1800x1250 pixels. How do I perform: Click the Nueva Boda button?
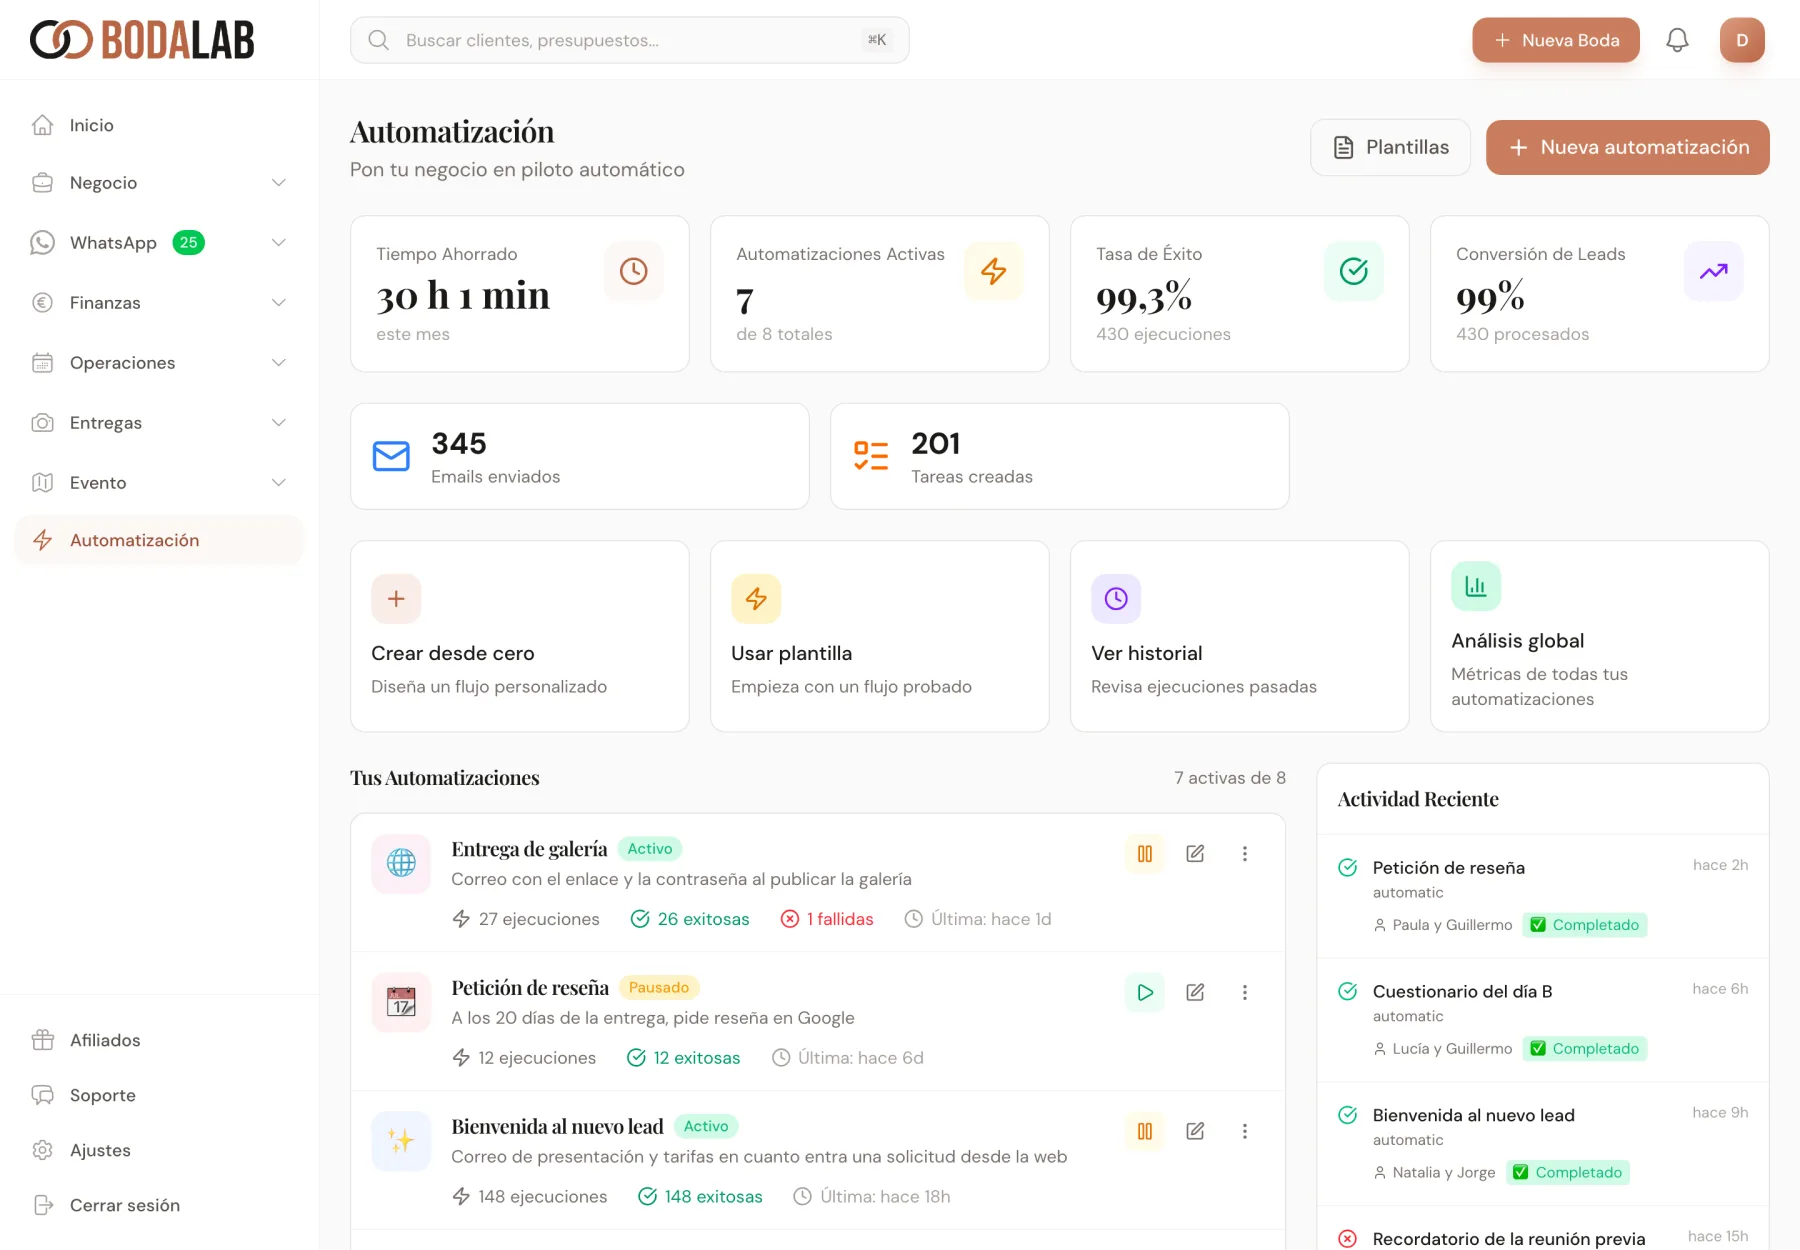[x=1556, y=40]
